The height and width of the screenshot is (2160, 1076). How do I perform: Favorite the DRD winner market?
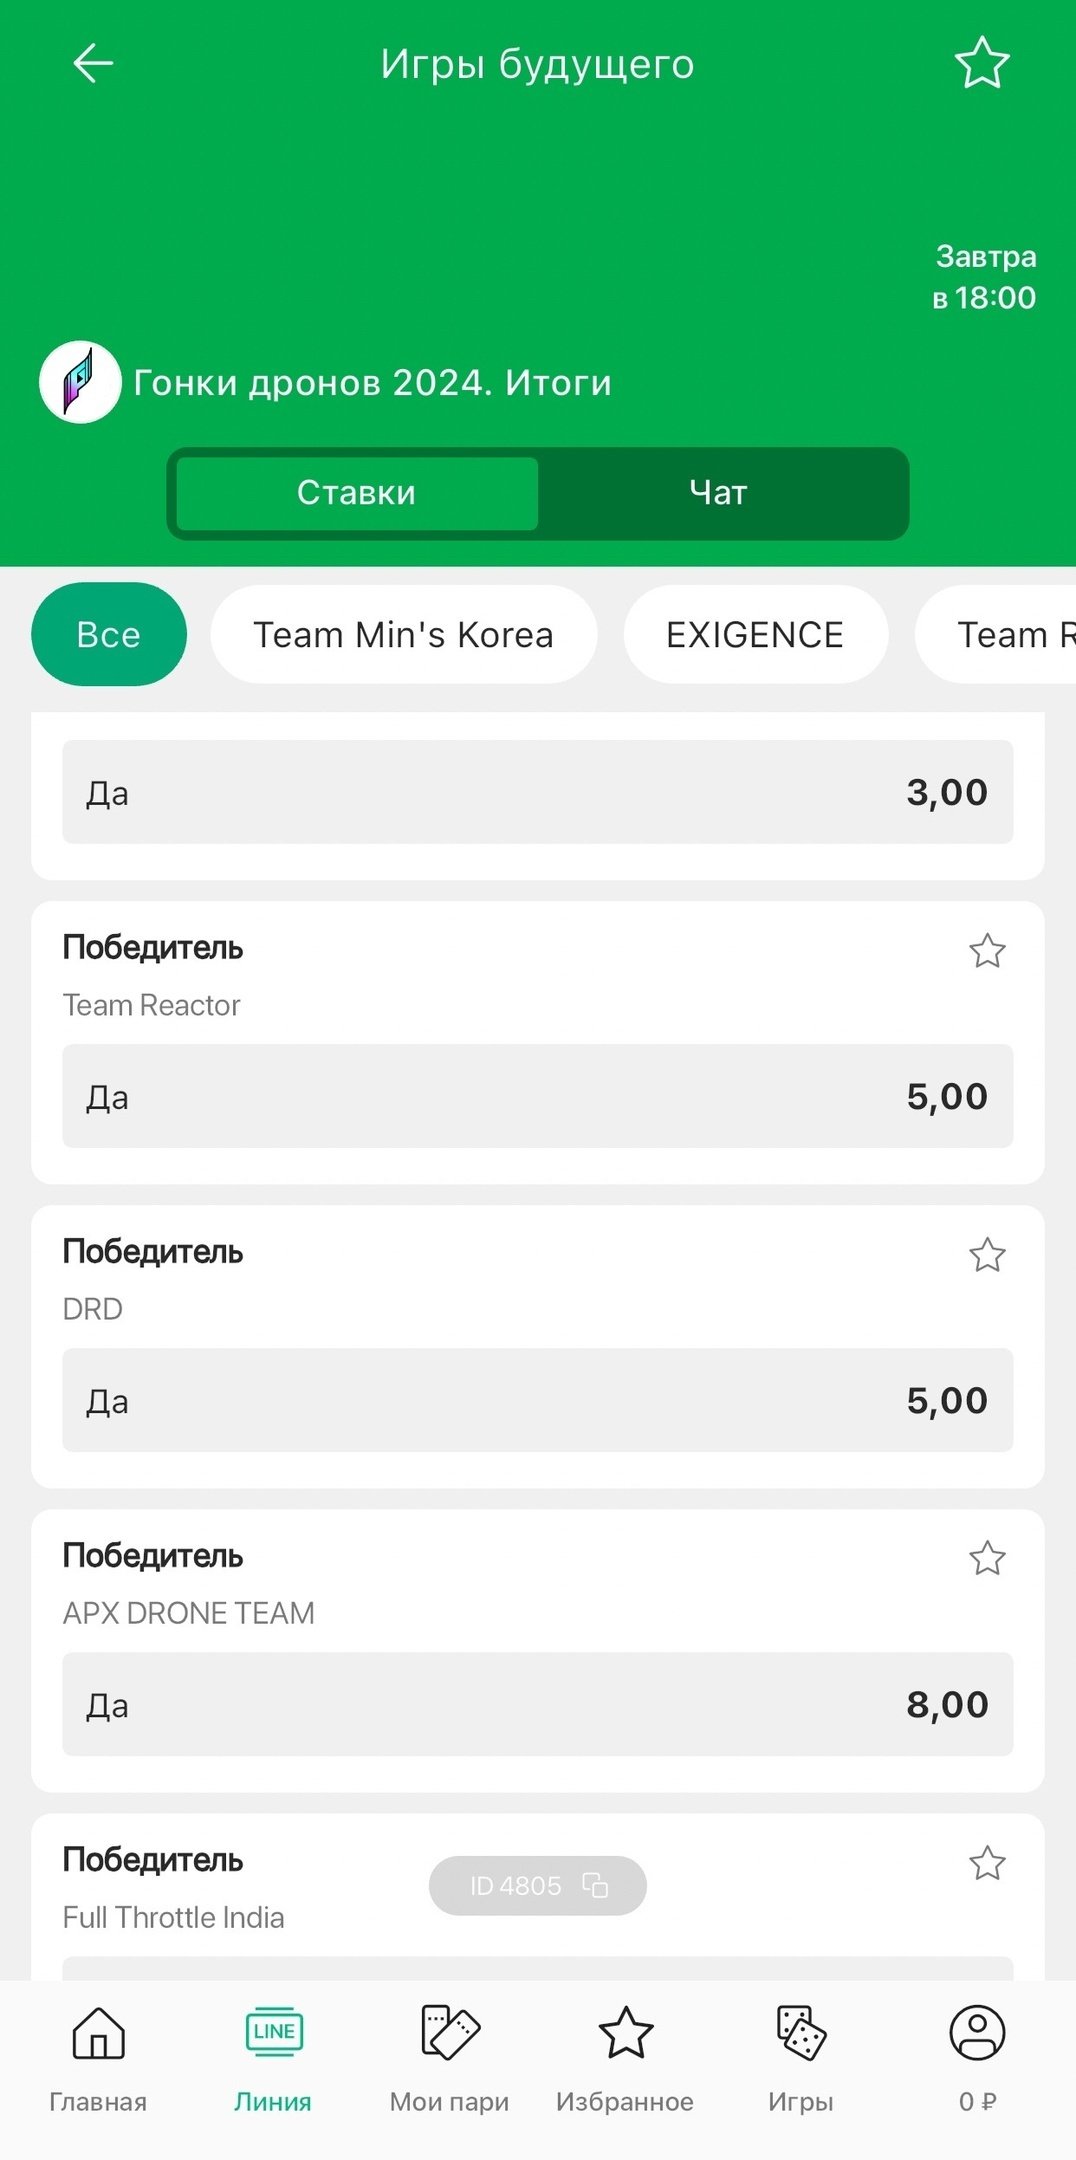click(x=987, y=1255)
